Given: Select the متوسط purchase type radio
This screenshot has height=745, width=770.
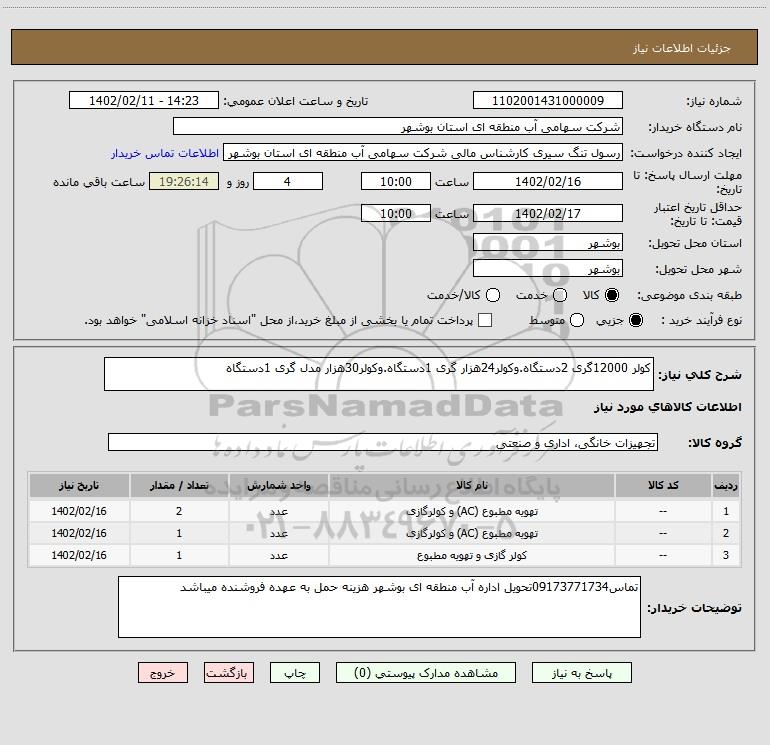Looking at the screenshot, I should click(577, 320).
